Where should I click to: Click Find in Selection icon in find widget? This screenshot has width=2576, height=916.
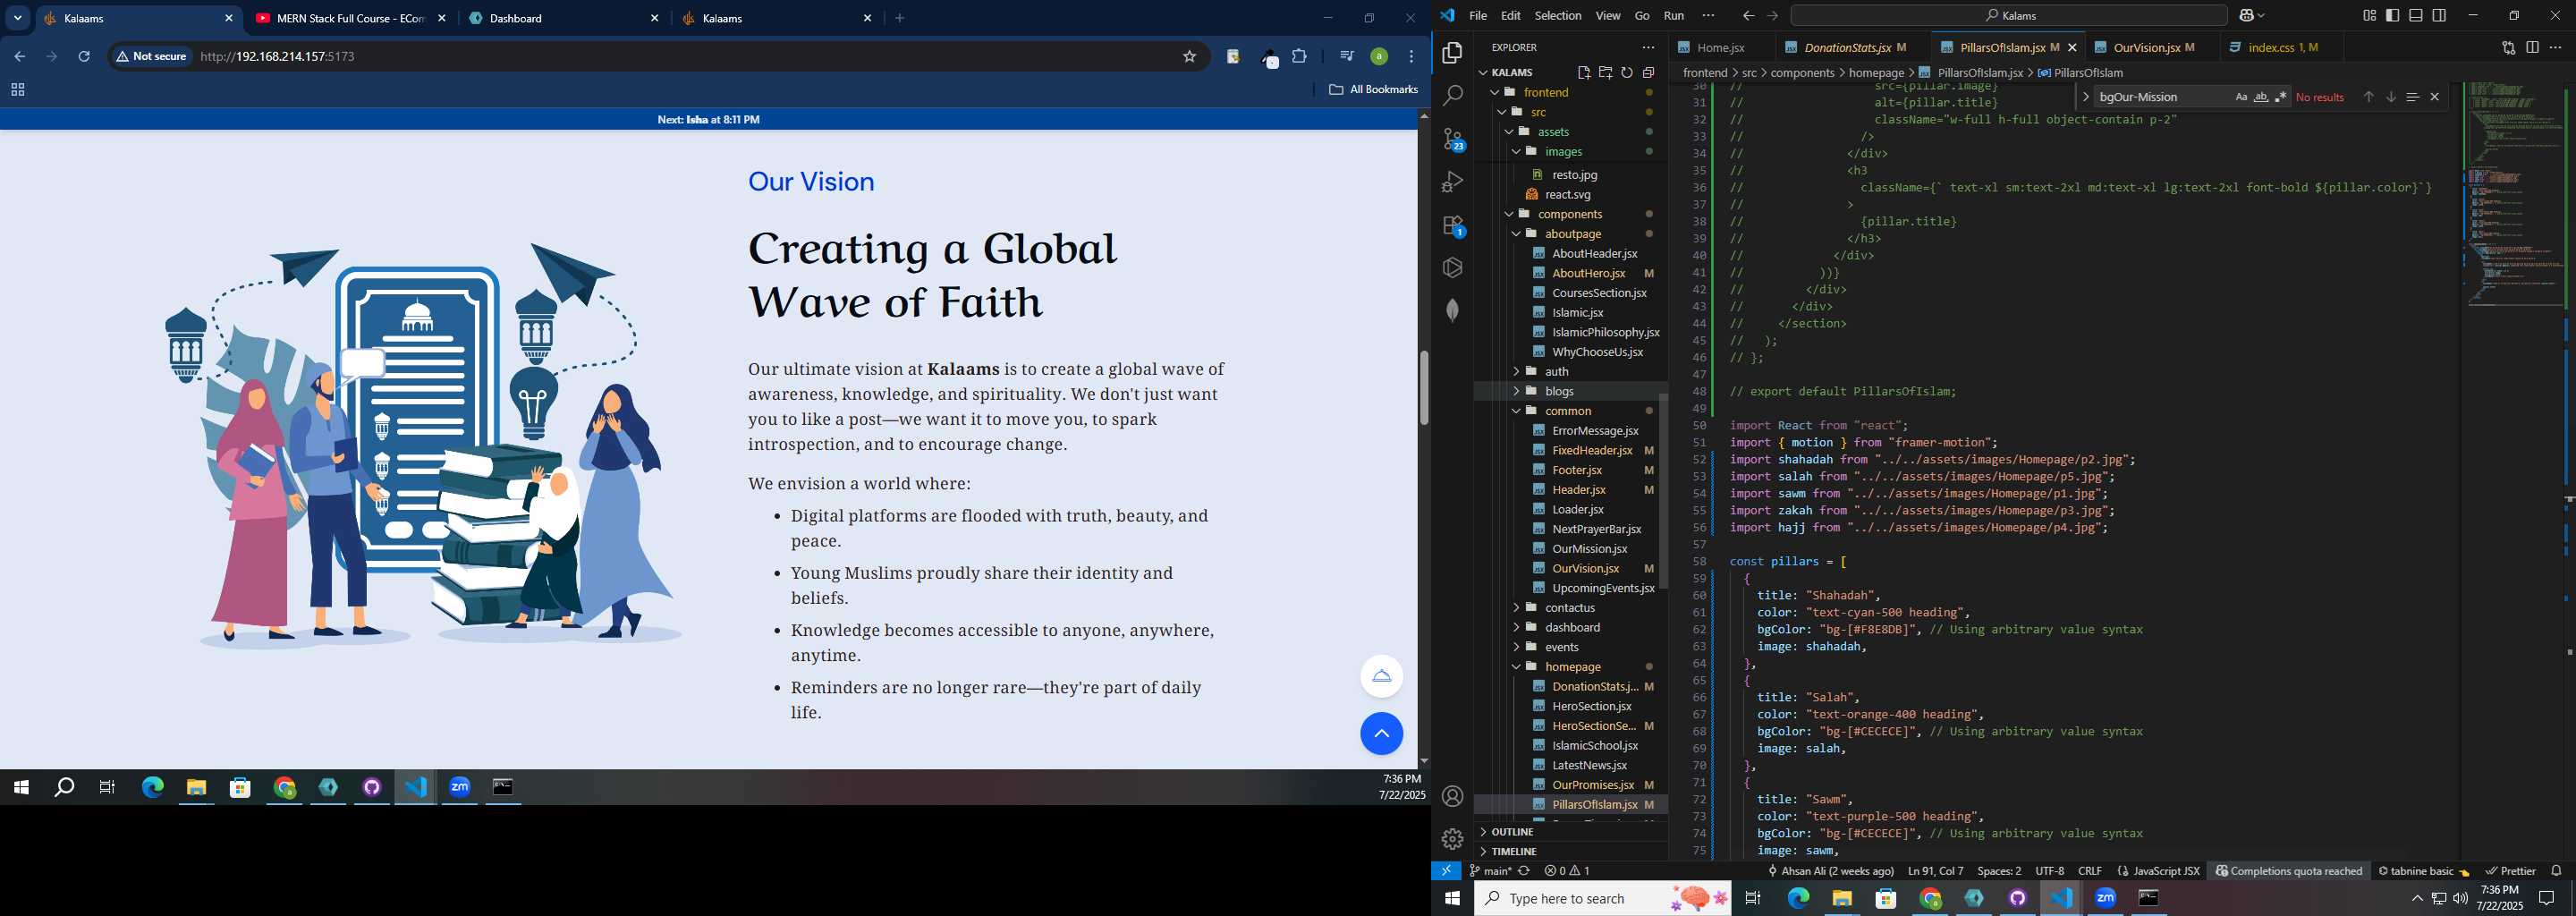[2412, 97]
